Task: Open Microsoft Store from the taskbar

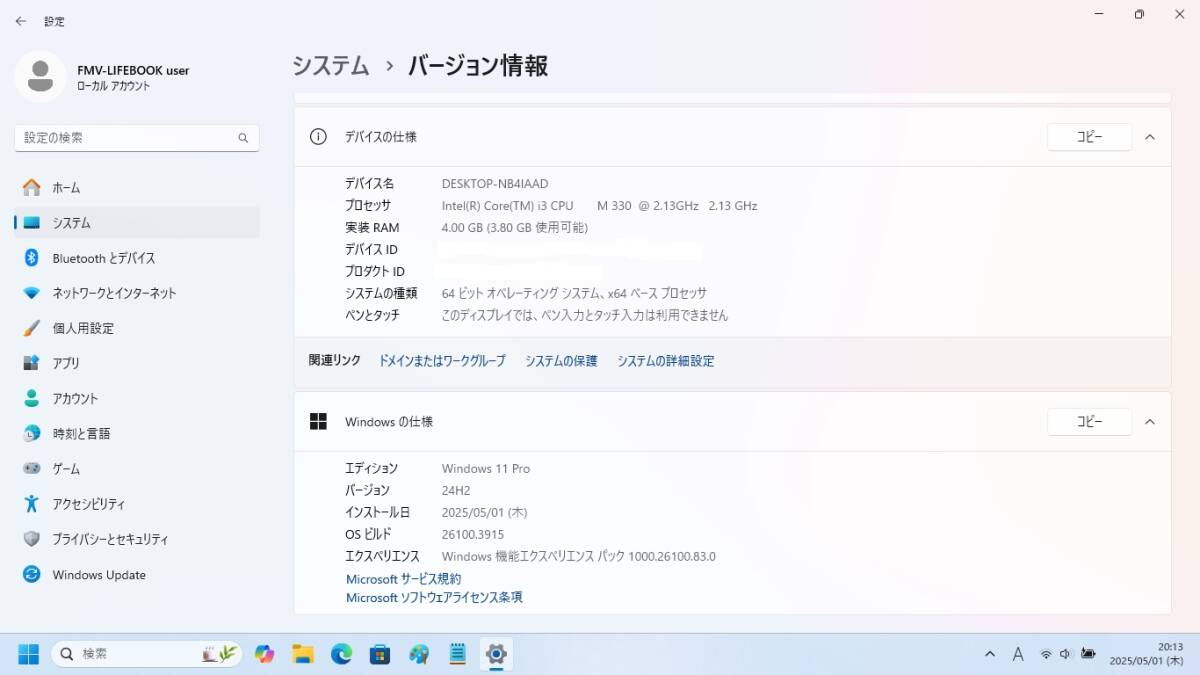Action: point(380,654)
